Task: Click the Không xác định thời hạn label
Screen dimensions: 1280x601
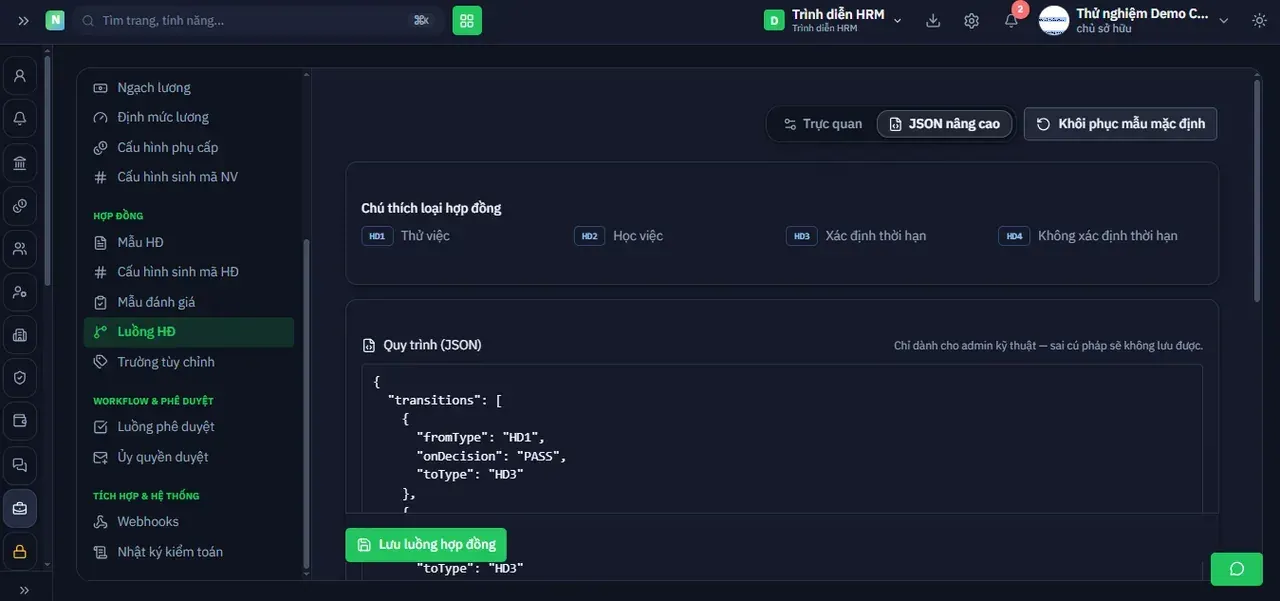Action: pyautogui.click(x=1108, y=236)
